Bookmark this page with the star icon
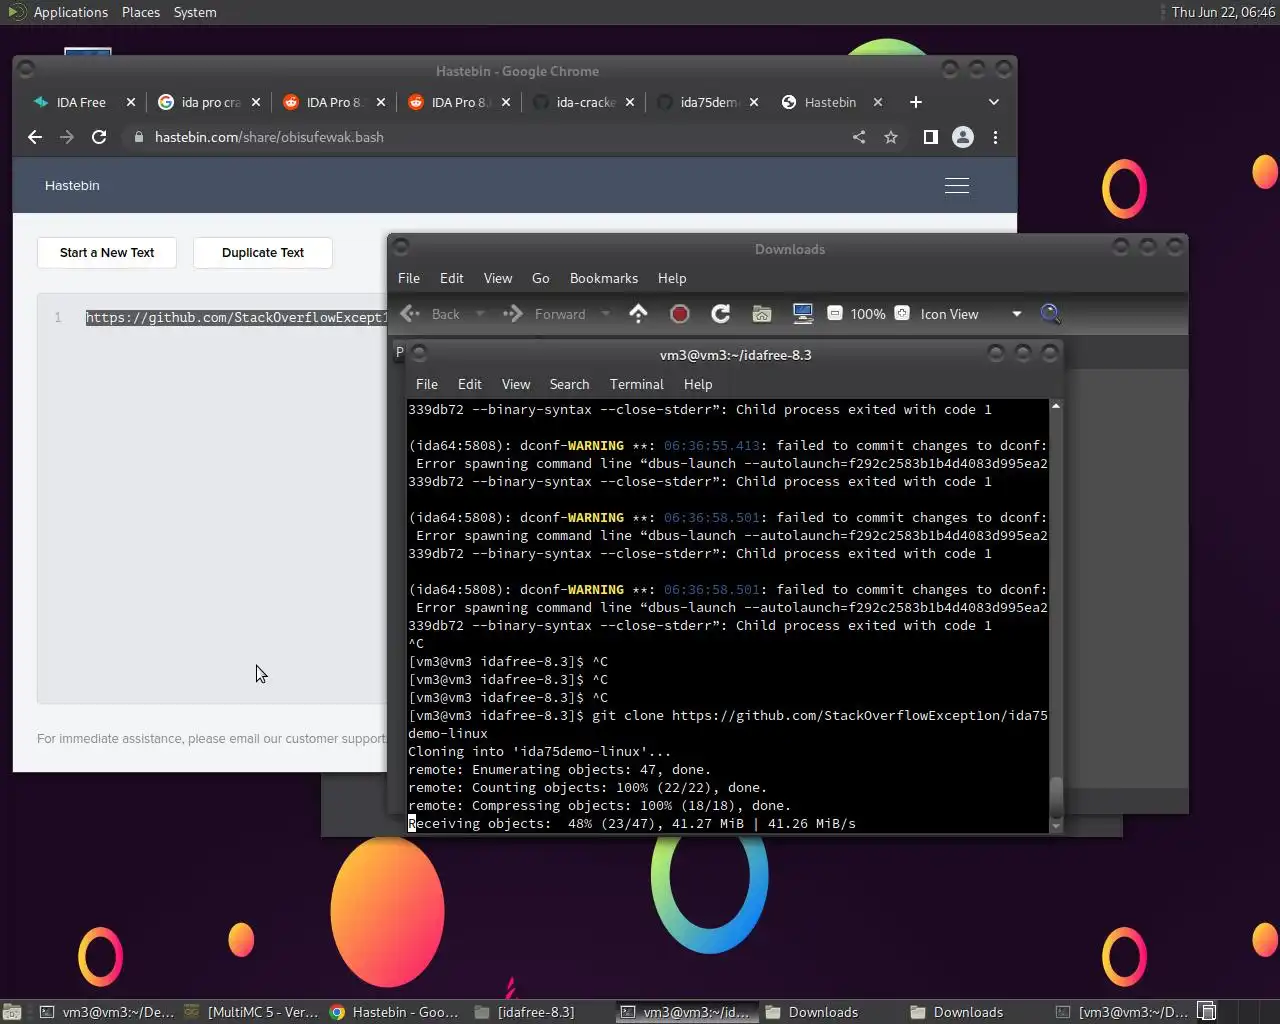Viewport: 1280px width, 1024px height. click(x=891, y=137)
